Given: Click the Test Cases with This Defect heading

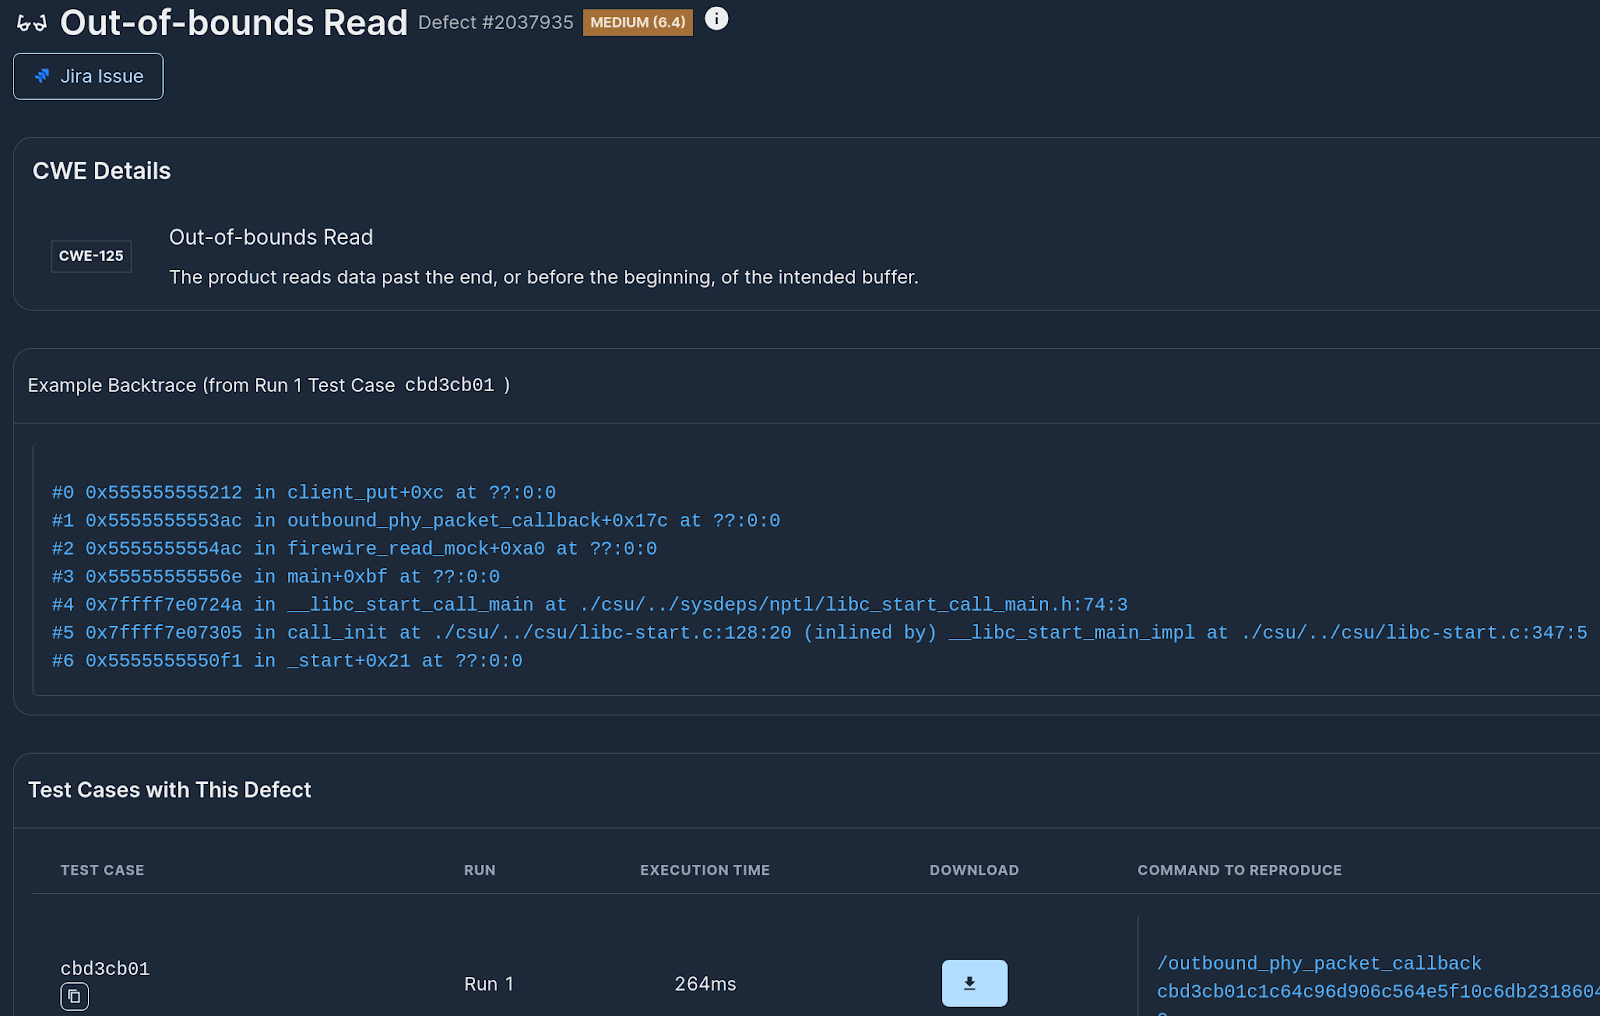Looking at the screenshot, I should click(170, 790).
